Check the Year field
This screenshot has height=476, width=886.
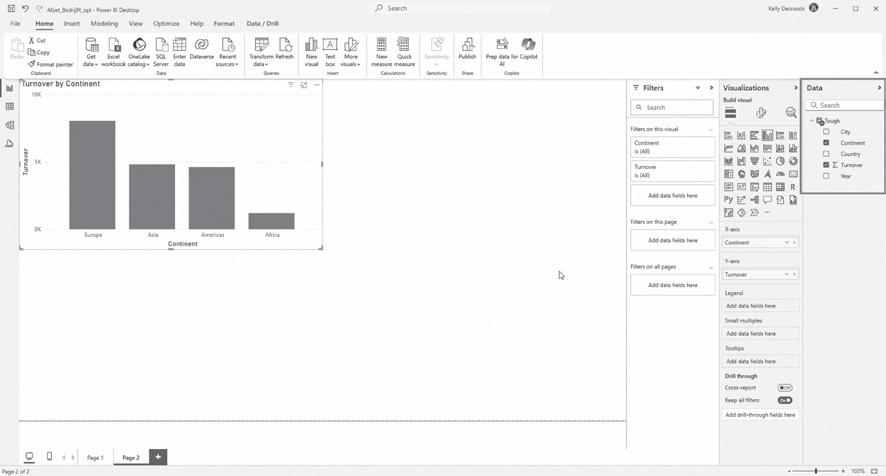pos(826,176)
